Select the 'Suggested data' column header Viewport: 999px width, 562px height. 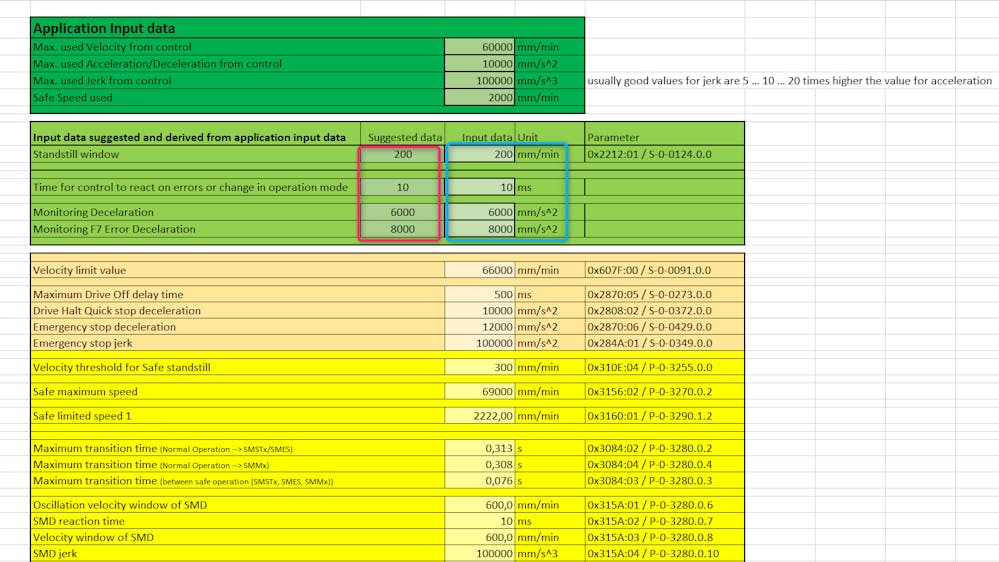pyautogui.click(x=405, y=138)
